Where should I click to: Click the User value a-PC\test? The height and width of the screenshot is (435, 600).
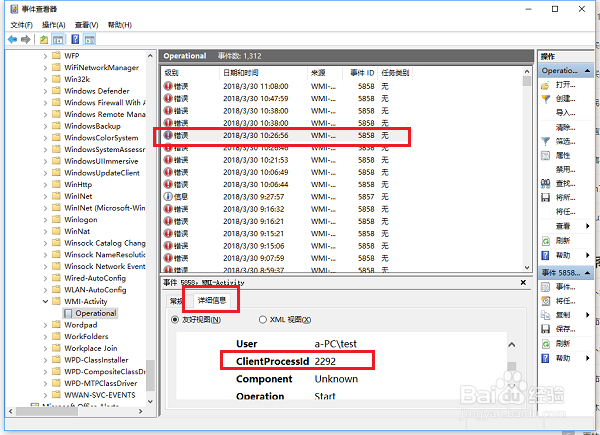[x=336, y=344]
